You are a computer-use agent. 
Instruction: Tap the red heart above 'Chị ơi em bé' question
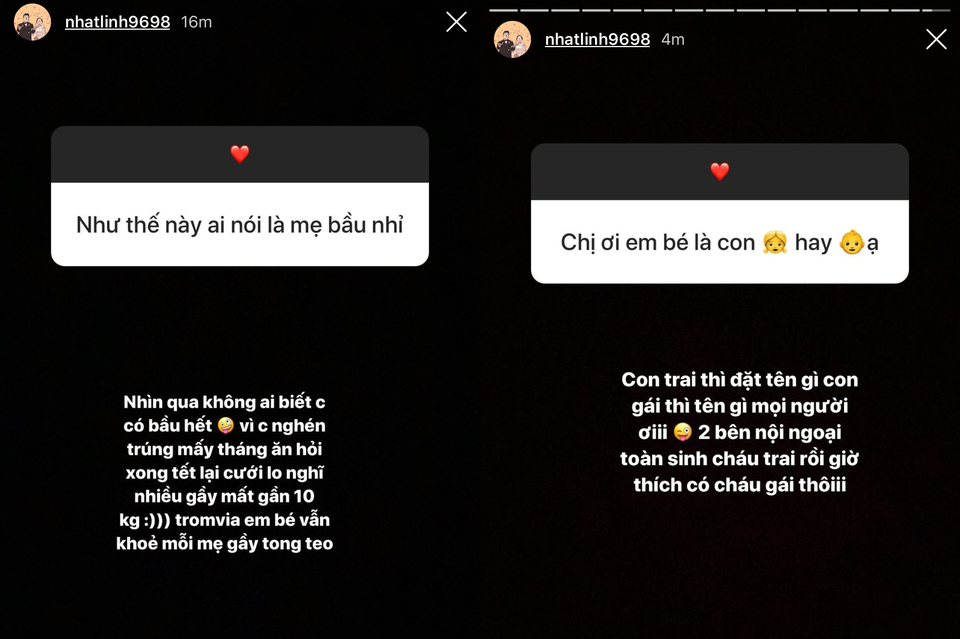point(720,171)
